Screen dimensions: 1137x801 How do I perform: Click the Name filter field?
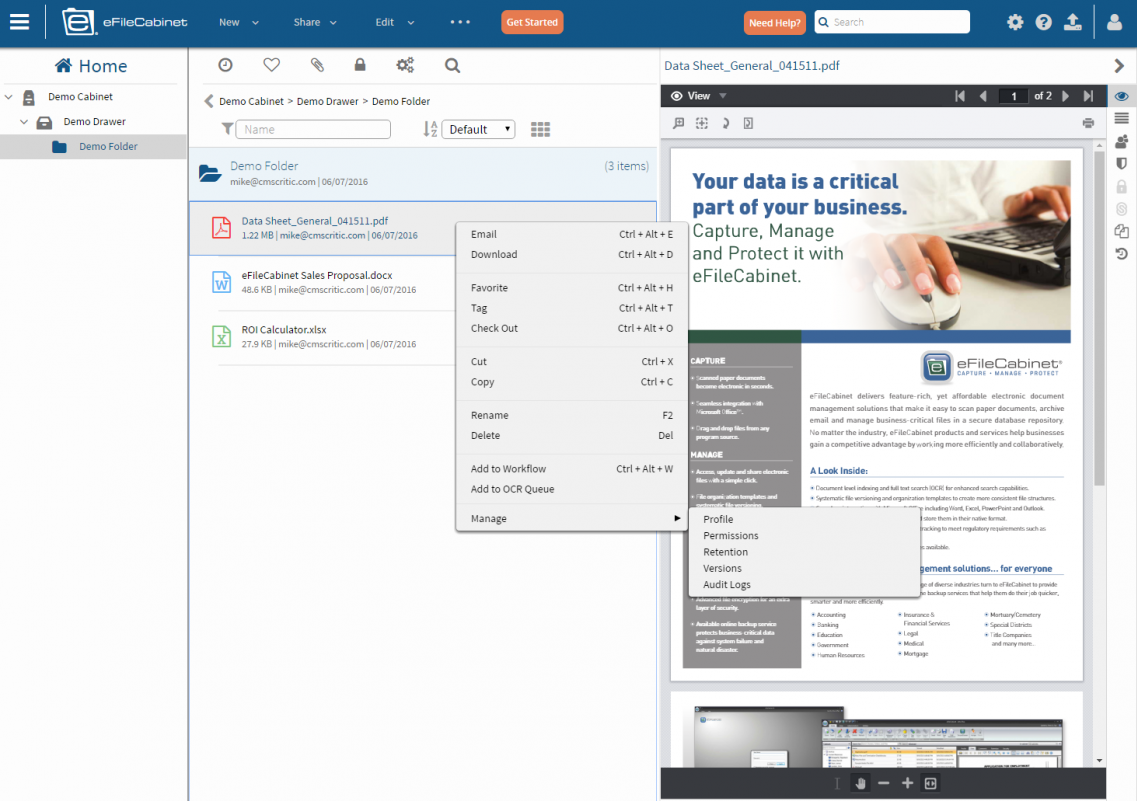[x=313, y=129]
